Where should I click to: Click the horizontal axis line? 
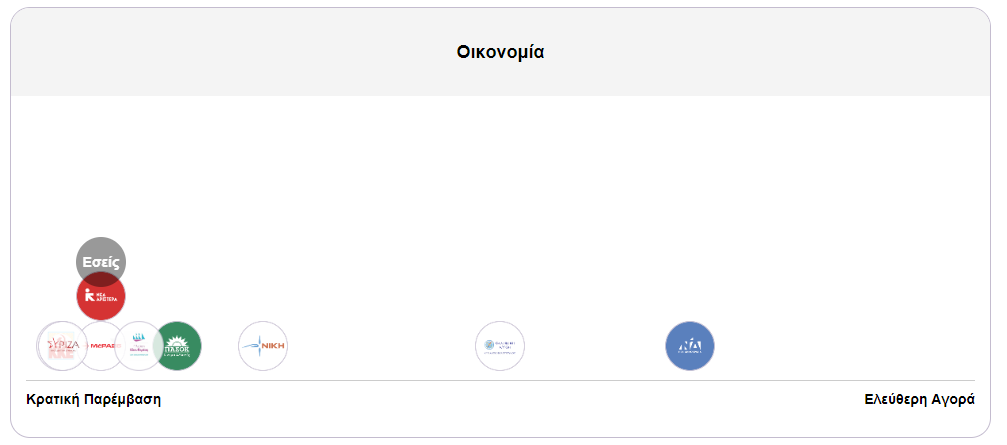pos(500,380)
